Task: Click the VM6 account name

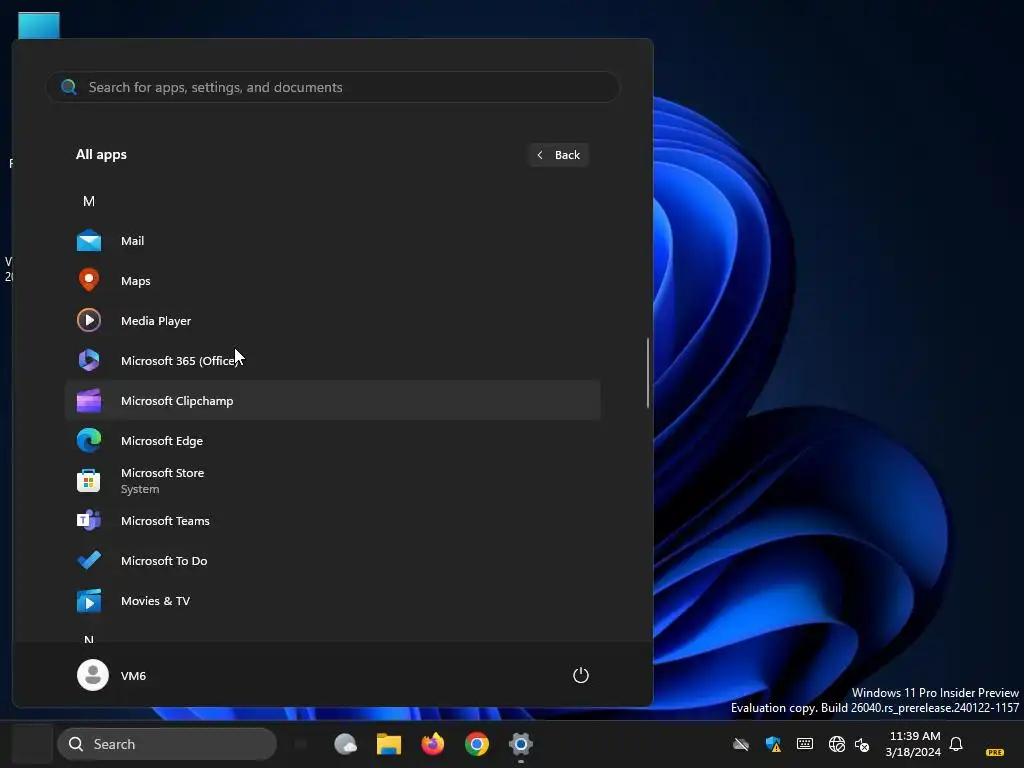Action: click(133, 676)
